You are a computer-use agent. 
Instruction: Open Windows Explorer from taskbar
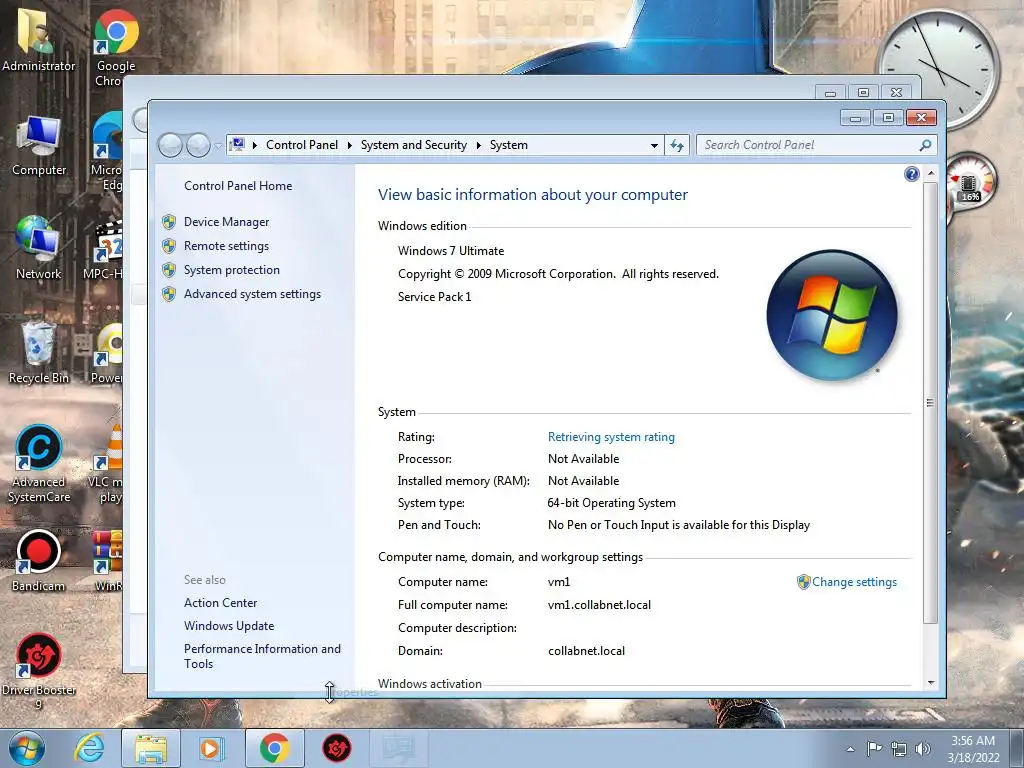click(151, 748)
